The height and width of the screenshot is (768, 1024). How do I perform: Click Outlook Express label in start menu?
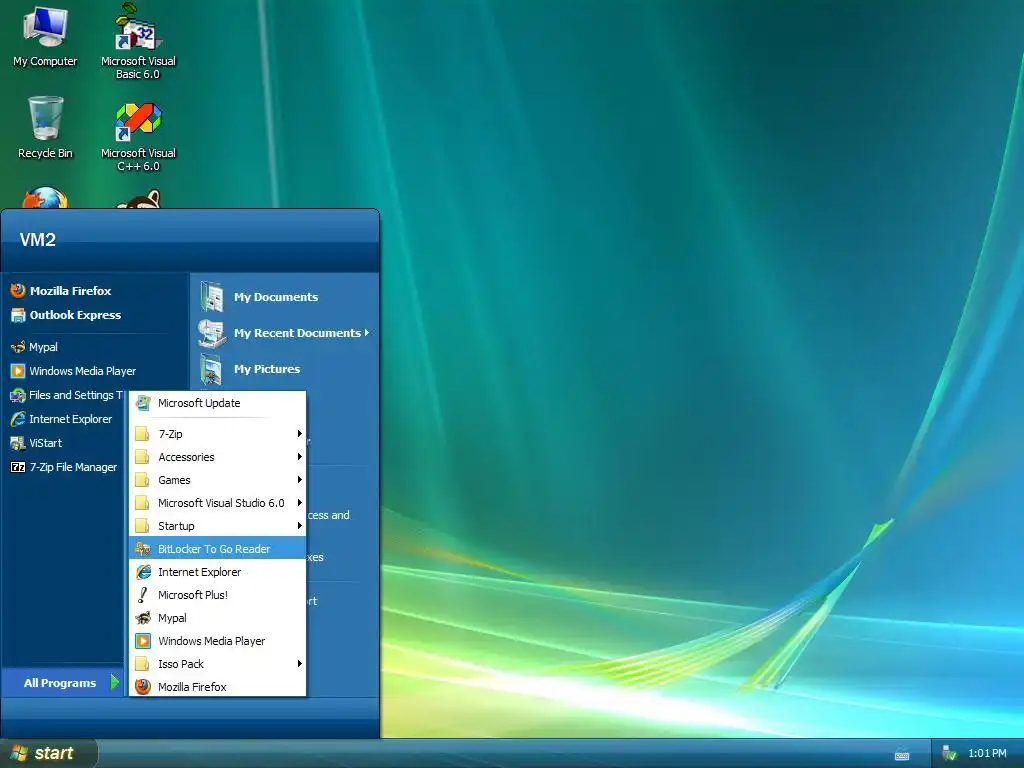[75, 315]
